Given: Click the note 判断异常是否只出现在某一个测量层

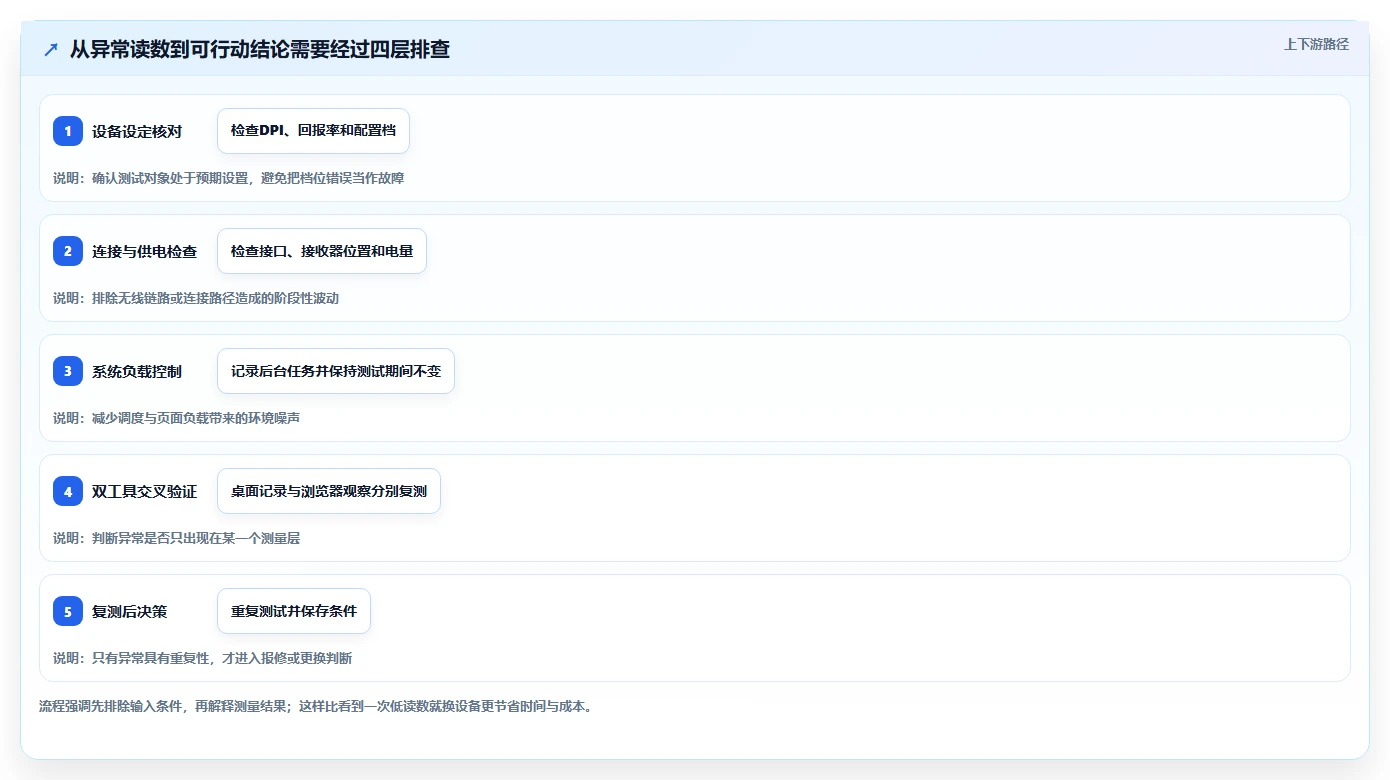Looking at the screenshot, I should 196,538.
